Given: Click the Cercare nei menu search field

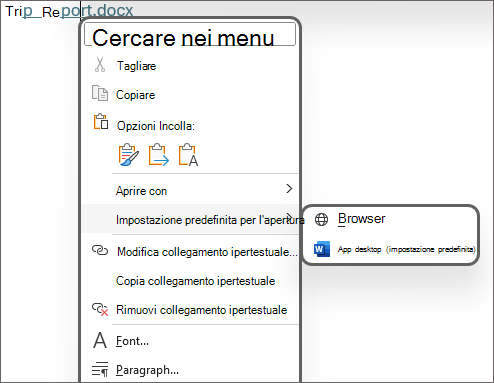Looking at the screenshot, I should (190, 34).
